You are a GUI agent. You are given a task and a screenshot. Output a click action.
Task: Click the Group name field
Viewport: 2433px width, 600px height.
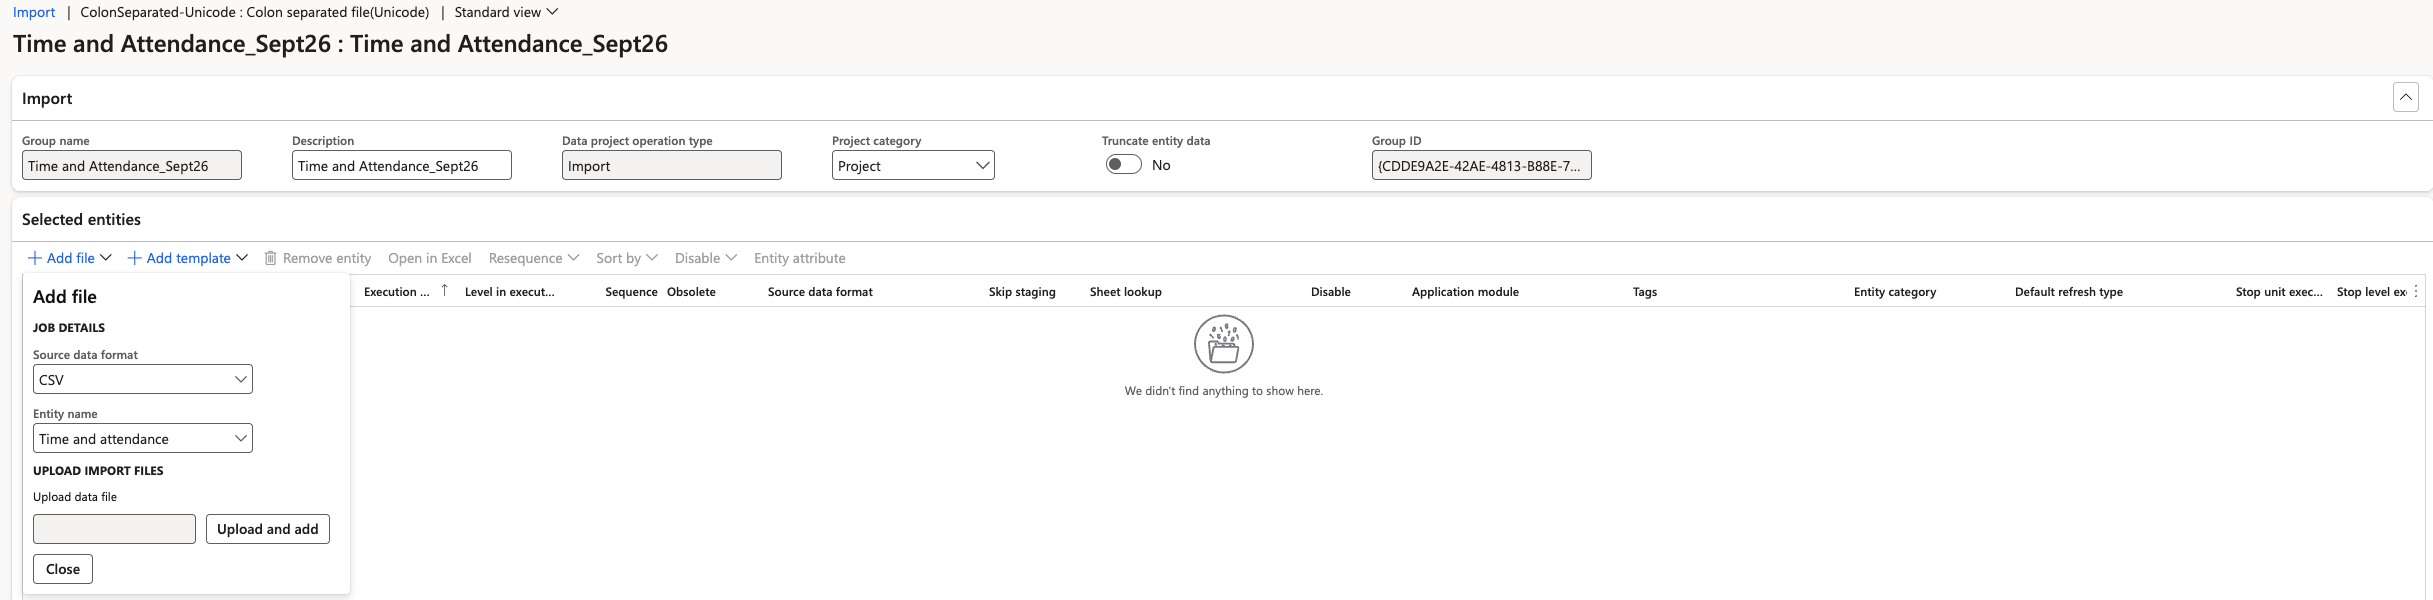(x=132, y=165)
